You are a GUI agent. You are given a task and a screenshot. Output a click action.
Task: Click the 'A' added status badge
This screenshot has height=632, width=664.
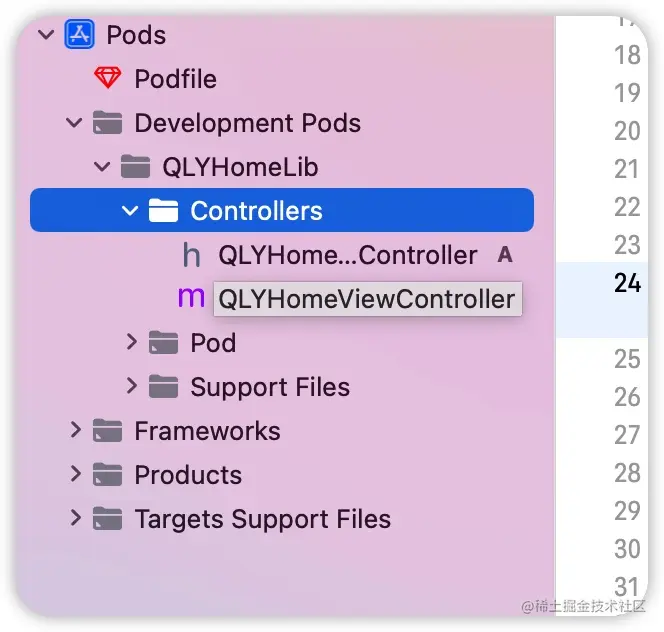505,255
